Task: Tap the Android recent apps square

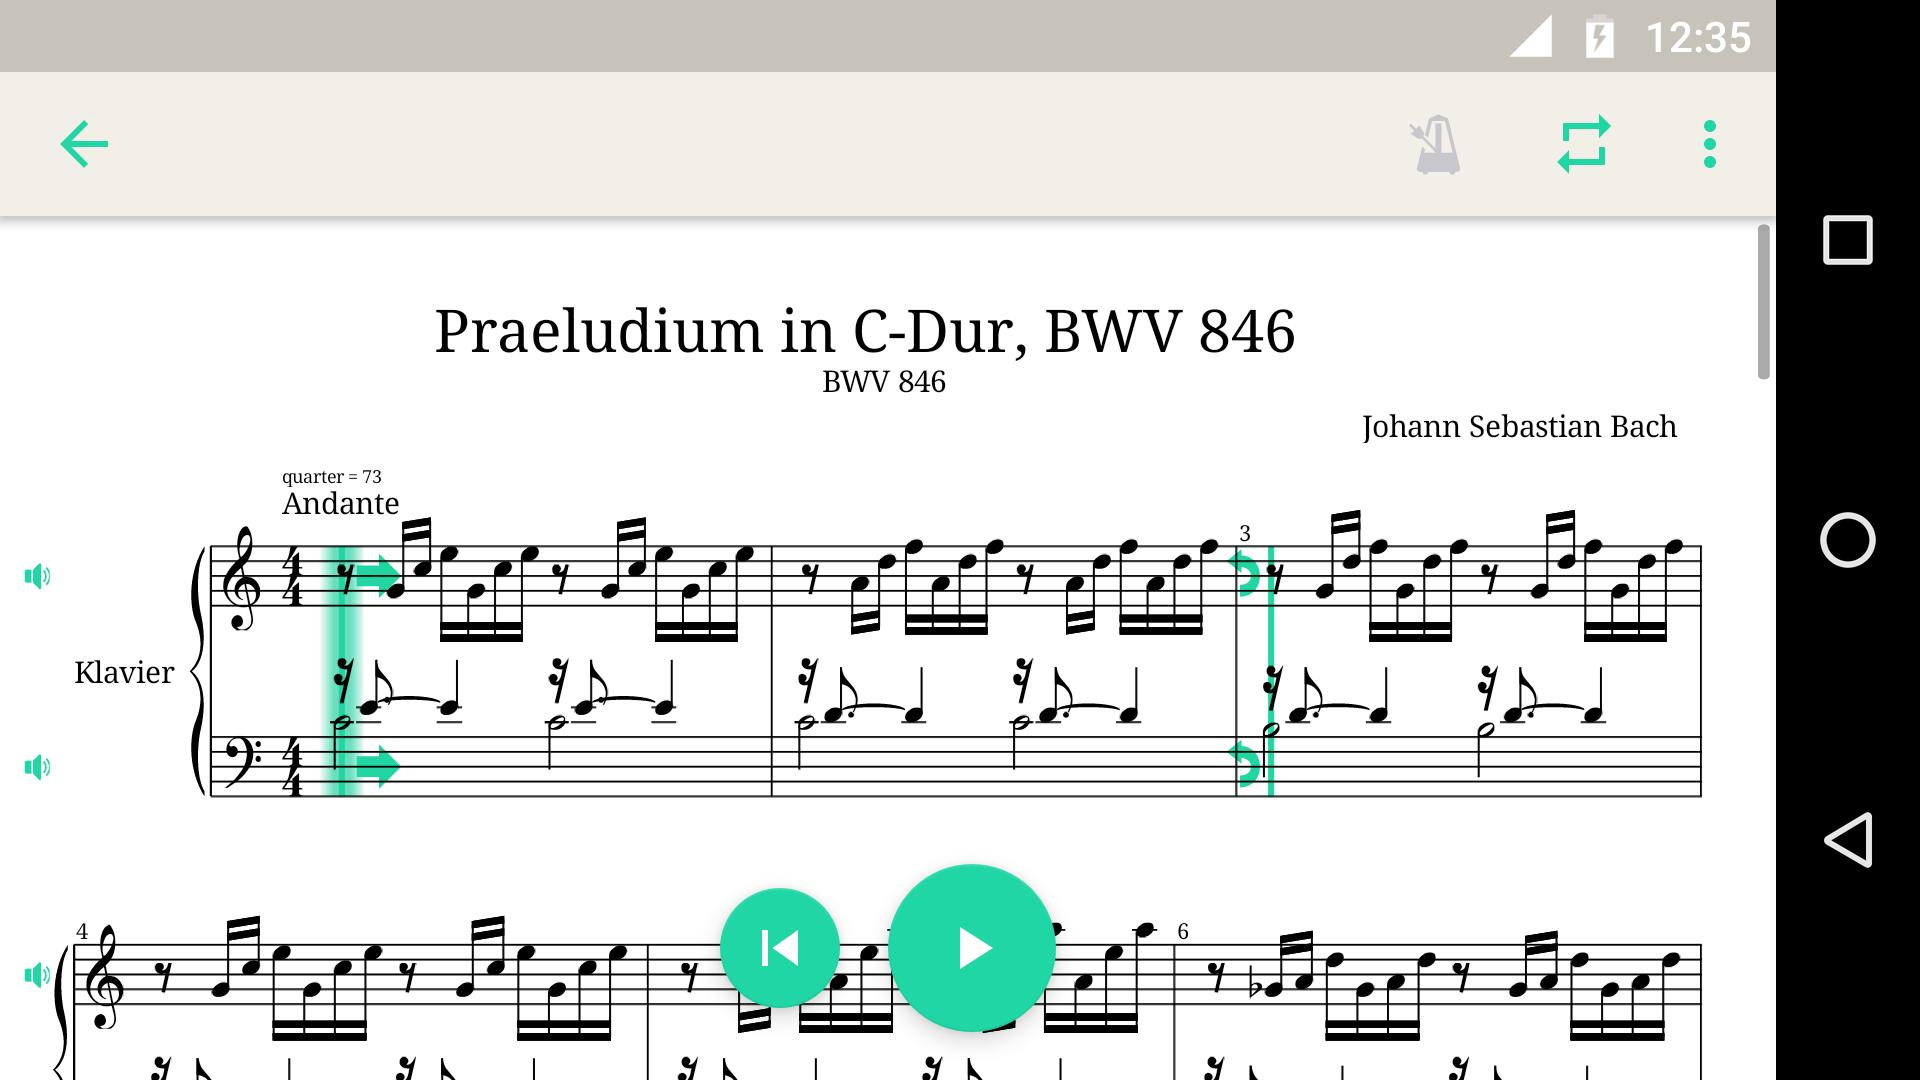Action: pos(1848,240)
